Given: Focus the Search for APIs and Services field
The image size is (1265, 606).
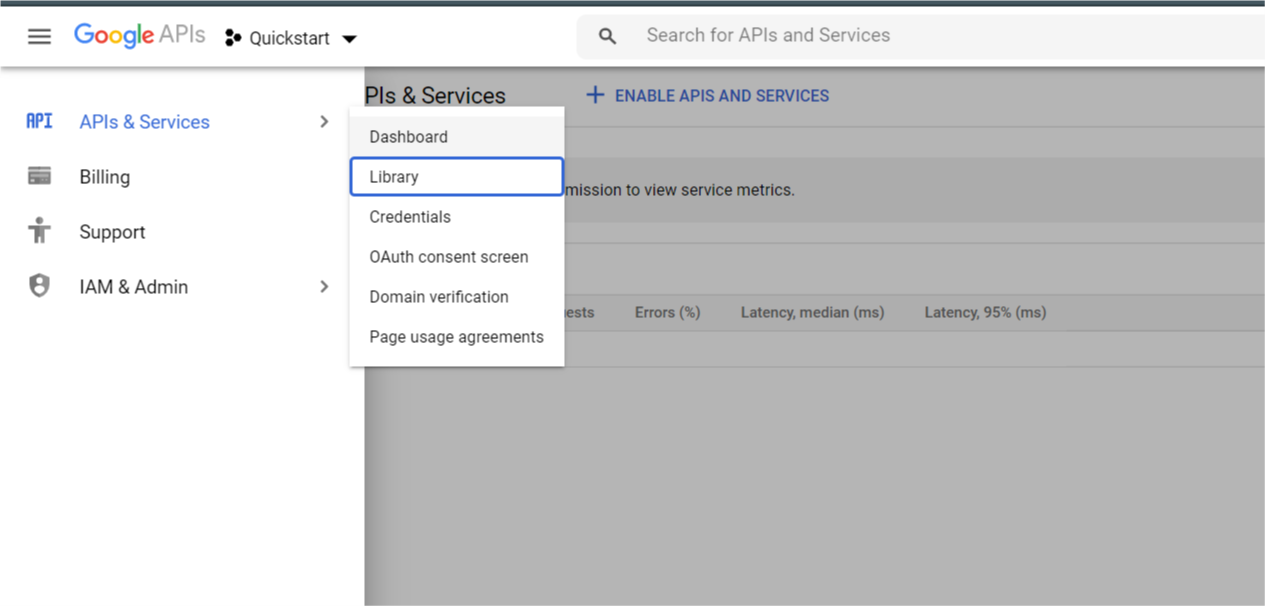Looking at the screenshot, I should 900,36.
